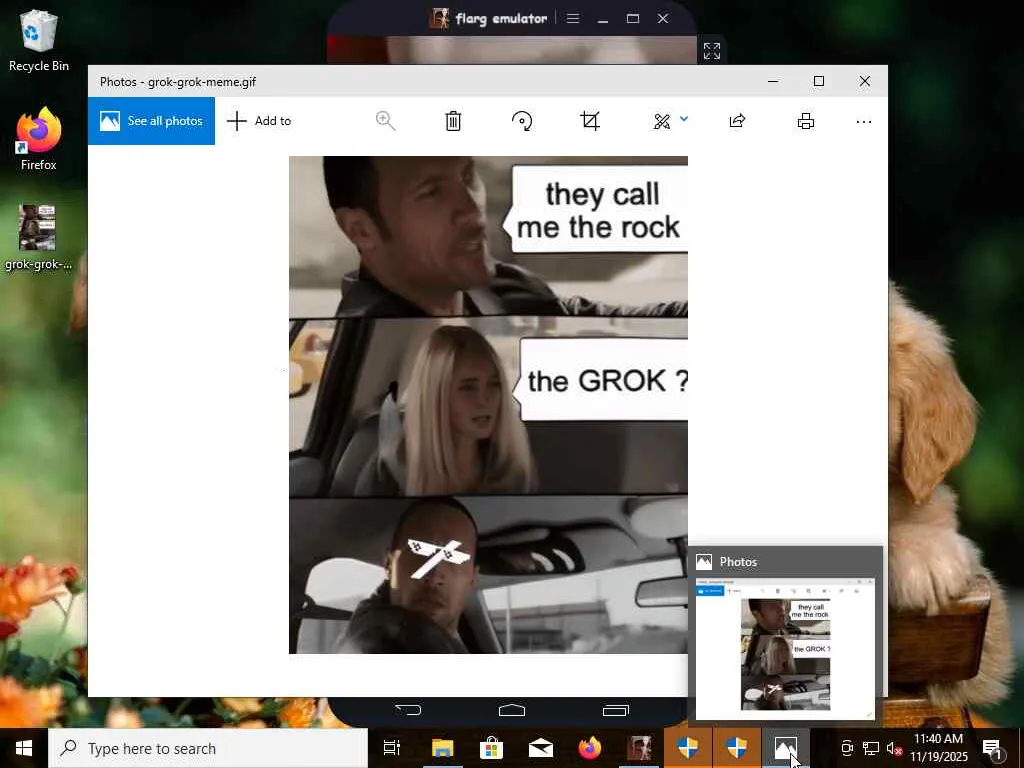1024x768 pixels.
Task: Maximize the Photos window
Action: pyautogui.click(x=819, y=81)
